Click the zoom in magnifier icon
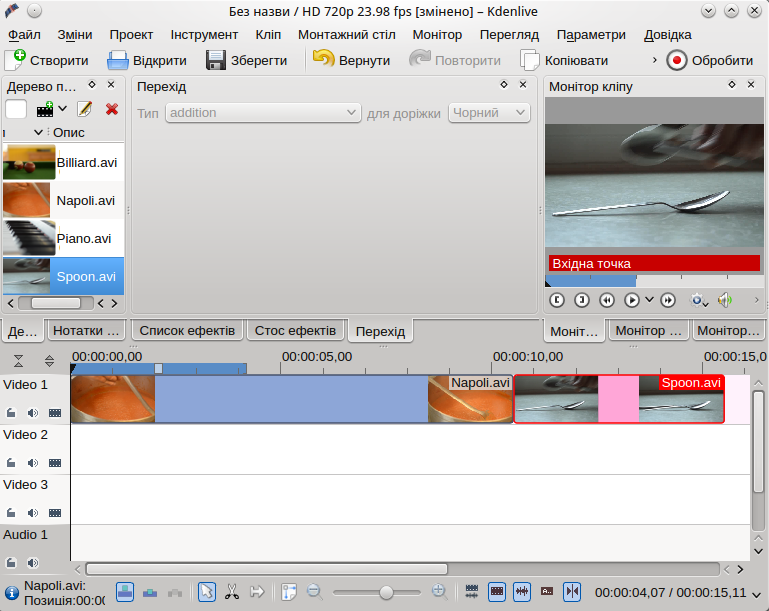This screenshot has height=611, width=769. tap(439, 592)
